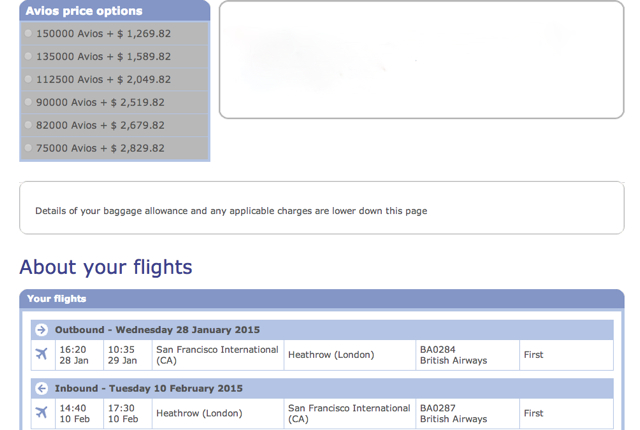
Task: Click the baggage allowance details notice
Action: (x=231, y=211)
